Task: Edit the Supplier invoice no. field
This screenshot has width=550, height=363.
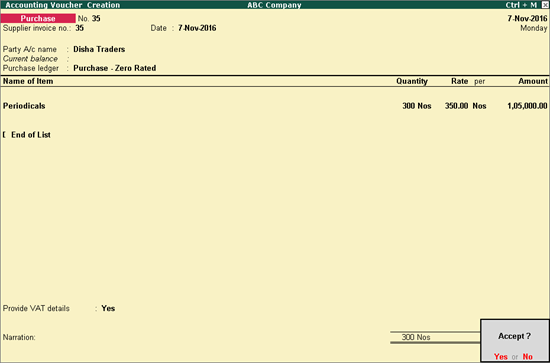Action: [80, 28]
